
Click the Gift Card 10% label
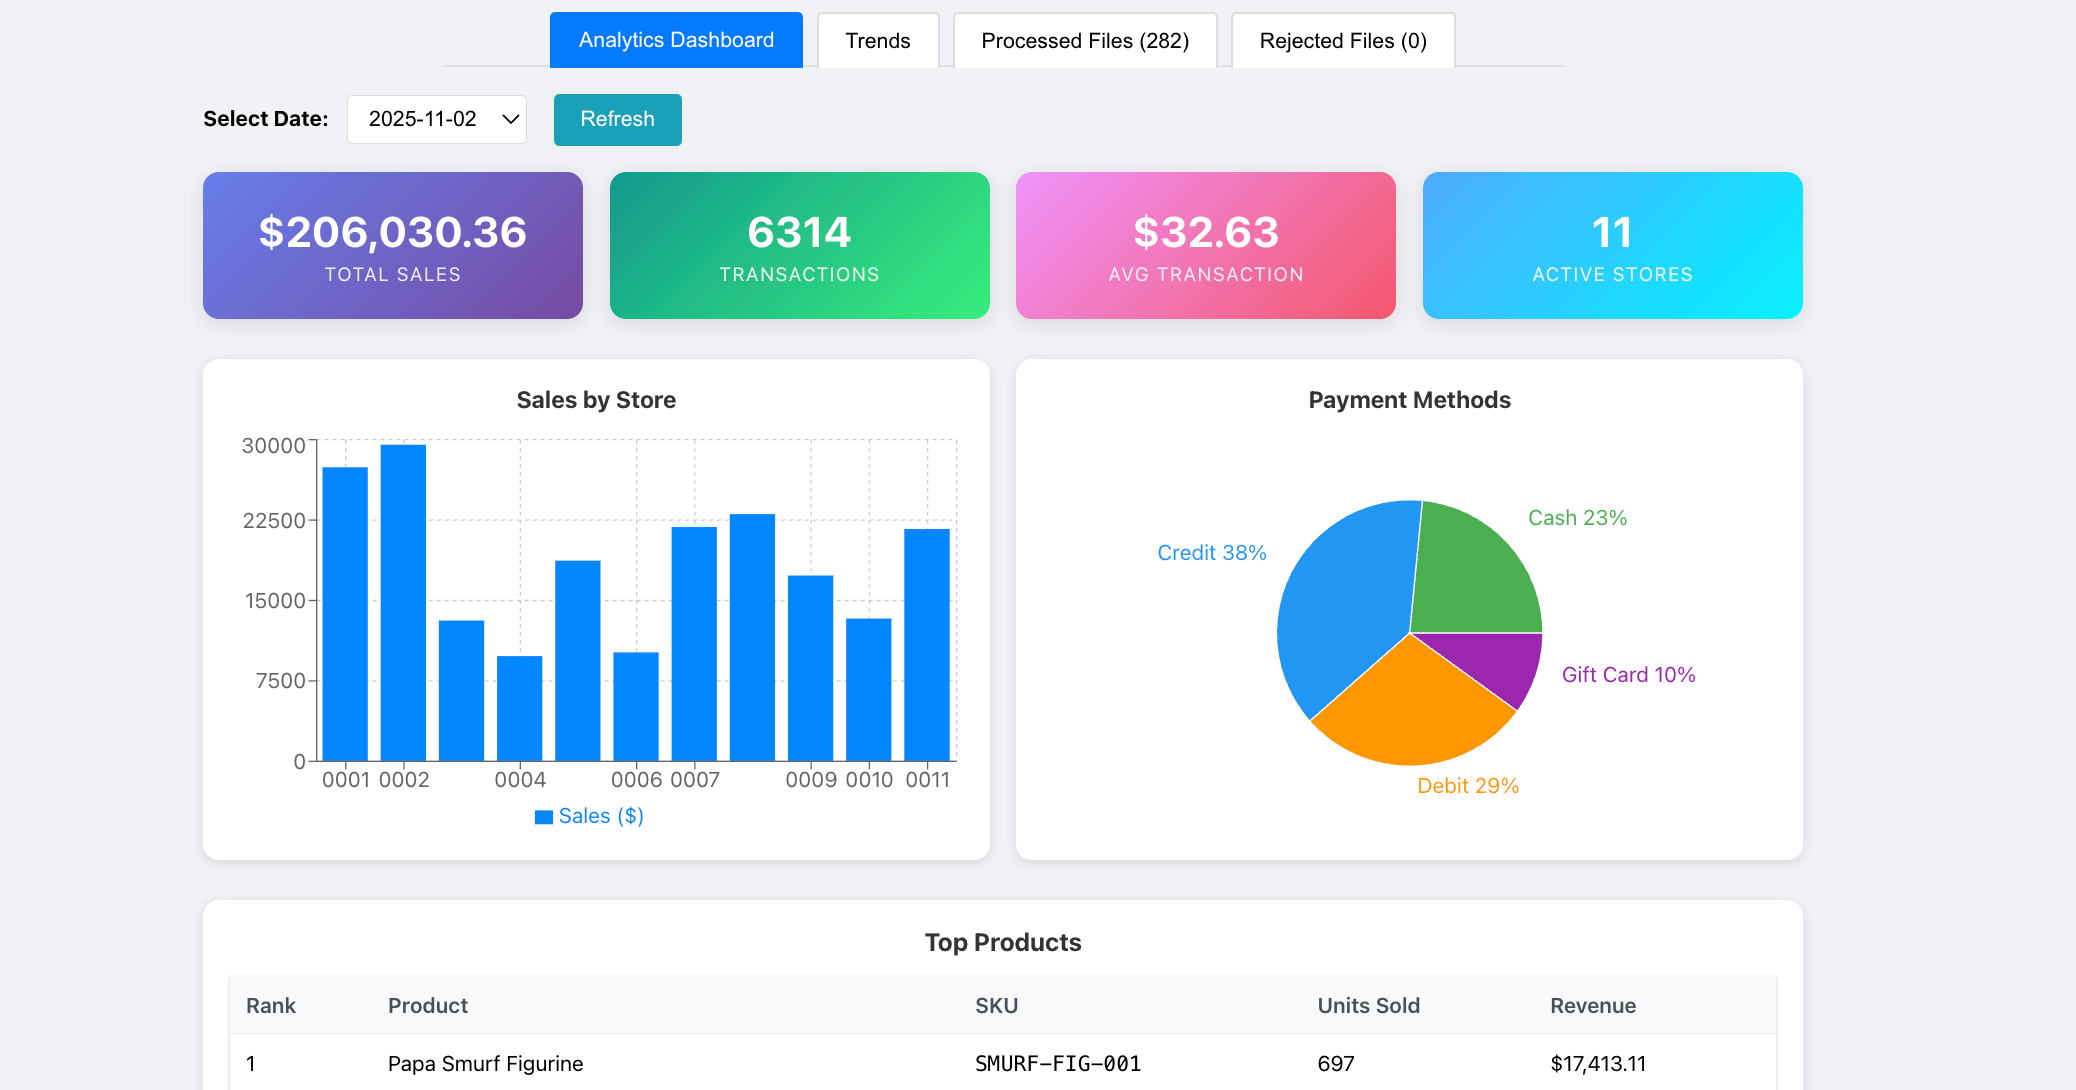[1628, 674]
